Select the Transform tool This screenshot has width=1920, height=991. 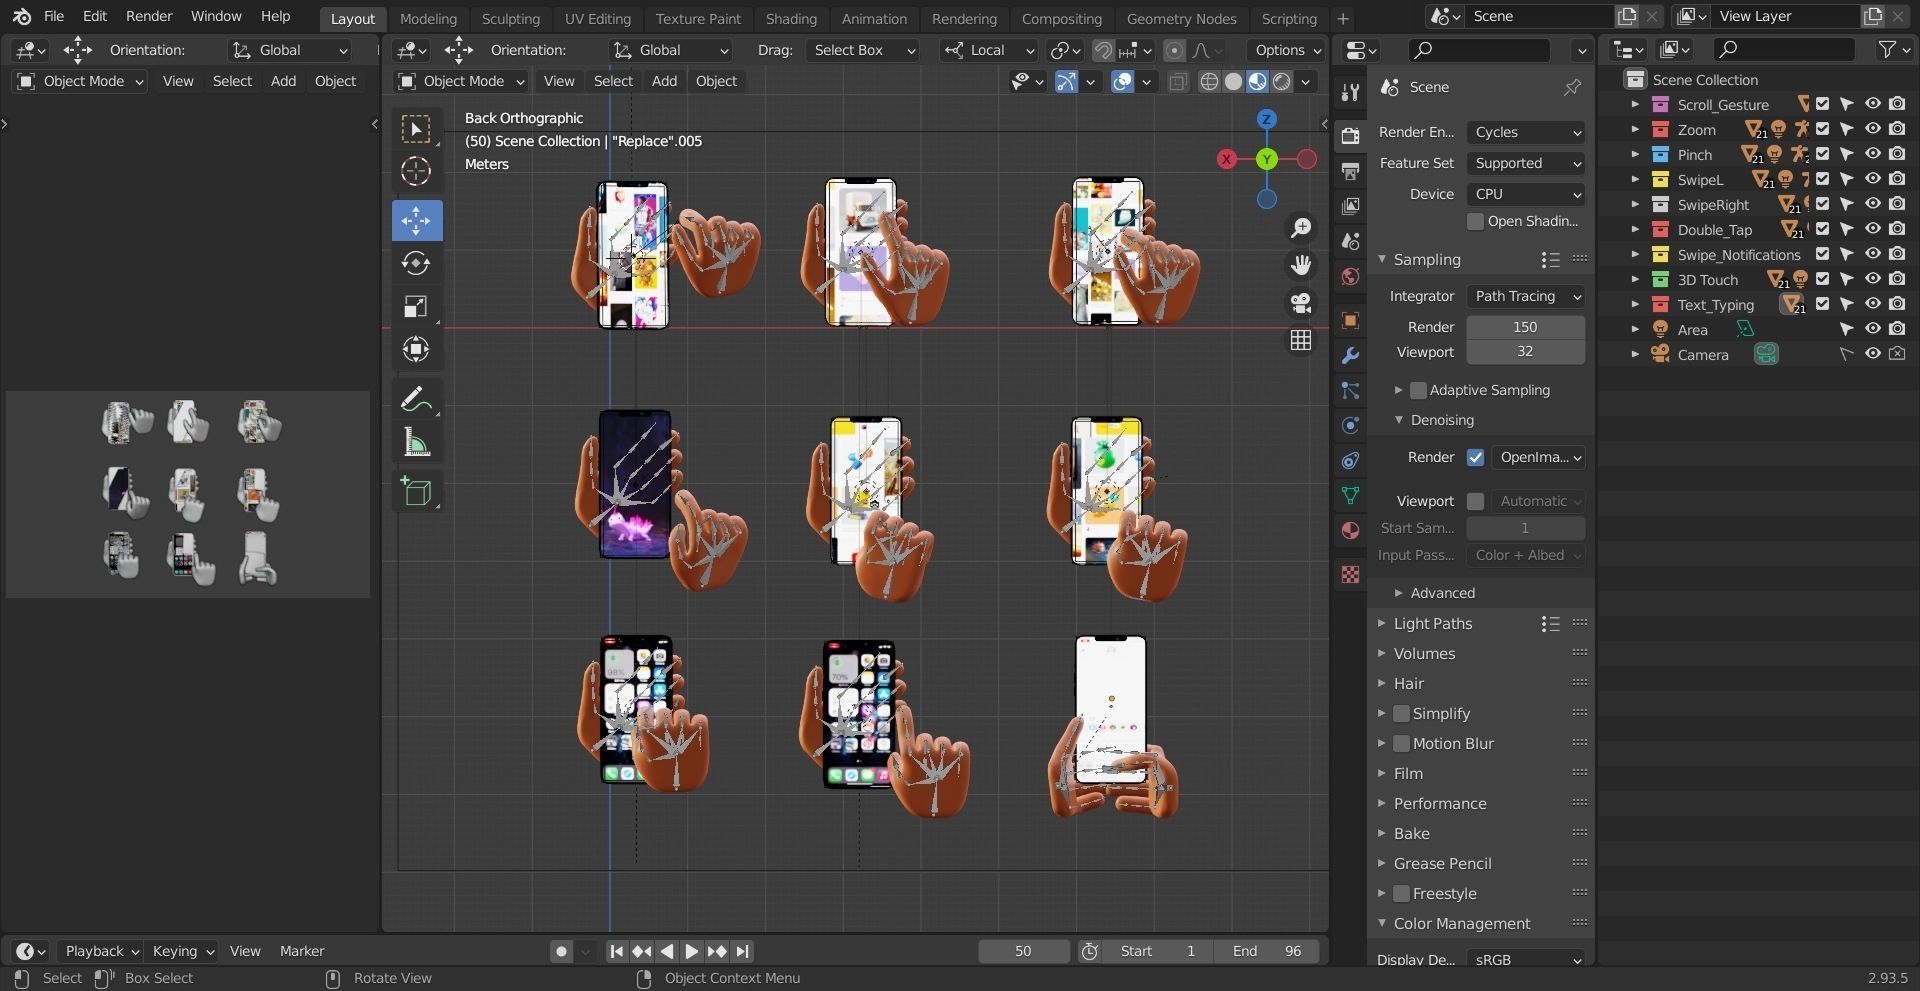click(416, 349)
